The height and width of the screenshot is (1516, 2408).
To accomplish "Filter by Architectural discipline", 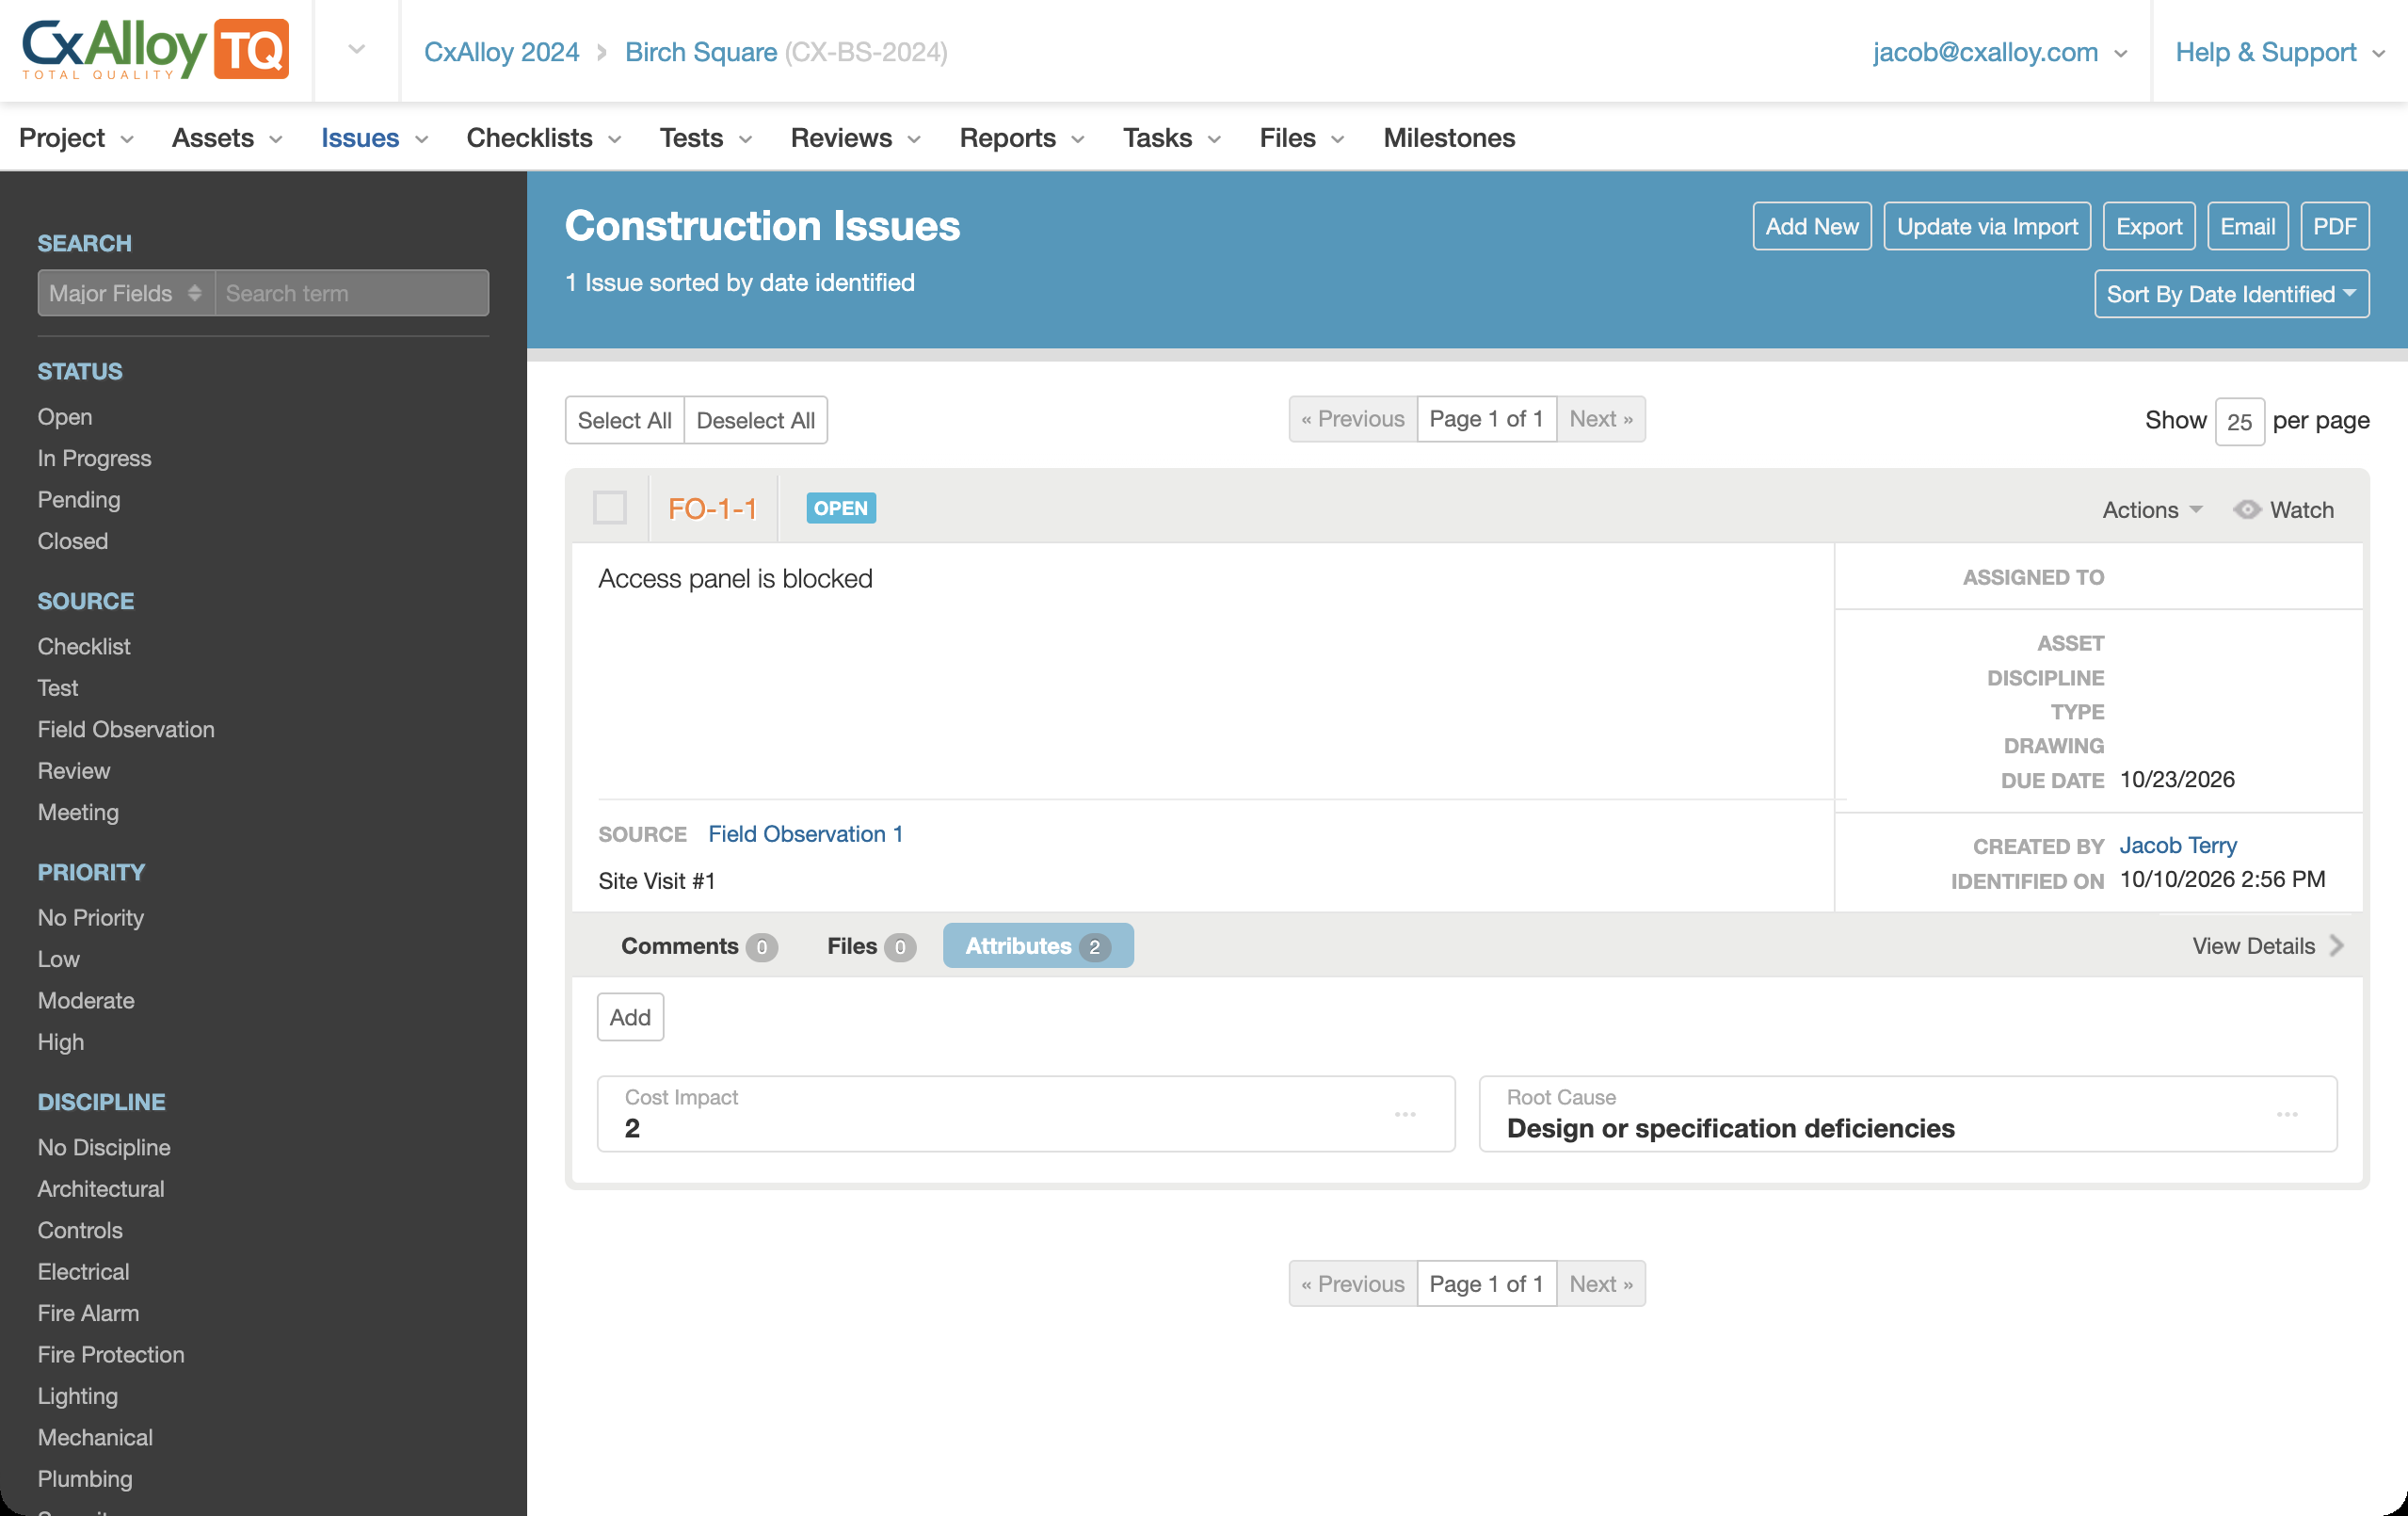I will (101, 1189).
